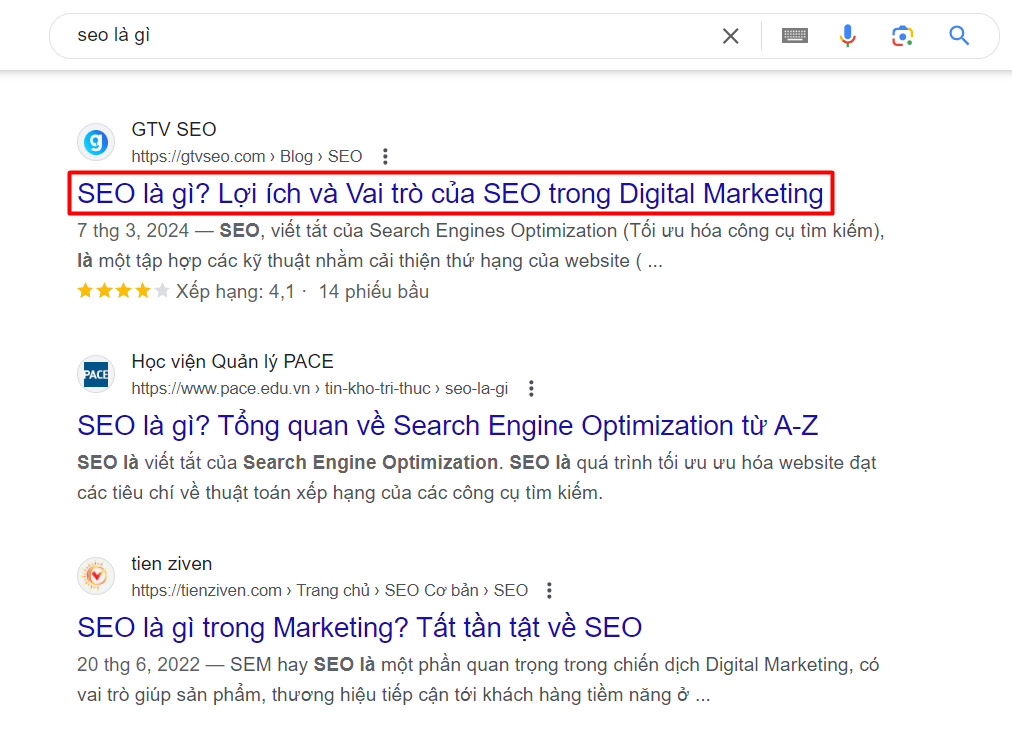Open 'SEO là gì? Tổng quan' result
Image resolution: width=1012 pixels, height=736 pixels.
447,426
